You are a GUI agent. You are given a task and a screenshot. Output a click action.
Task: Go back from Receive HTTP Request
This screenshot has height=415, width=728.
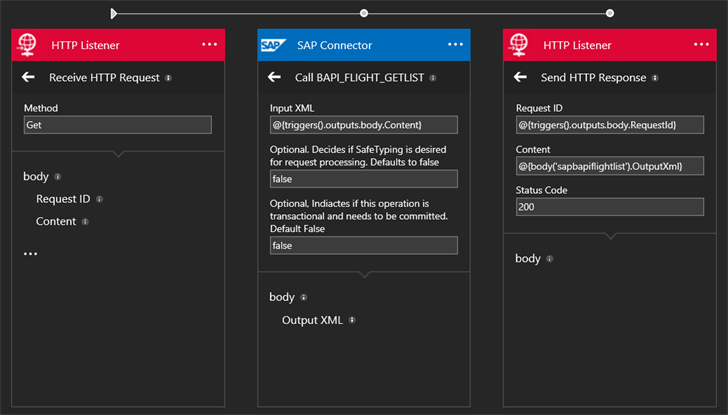[x=28, y=78]
